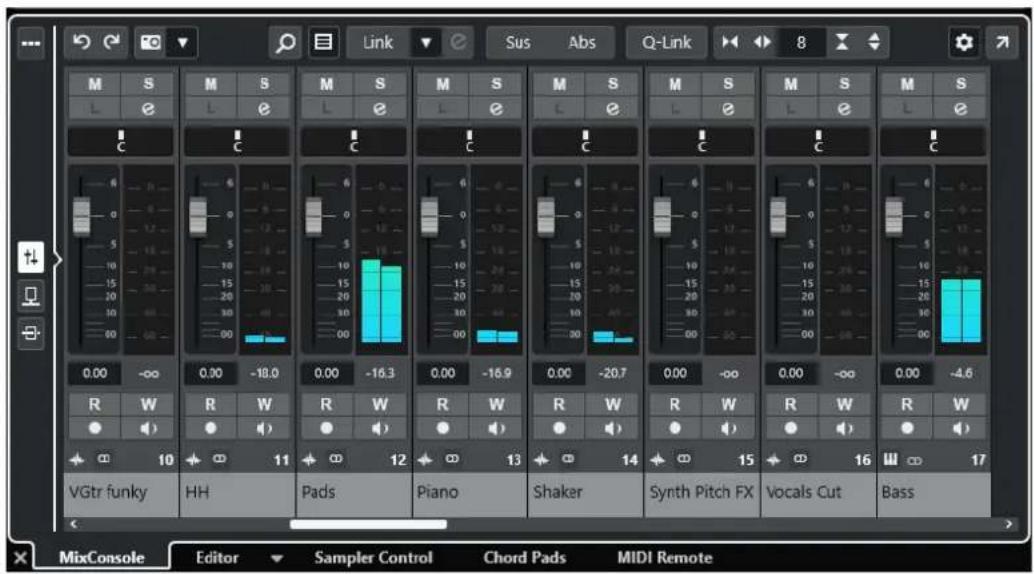Enable Write automation on HH channel
This screenshot has height=574, width=1034.
point(264,404)
